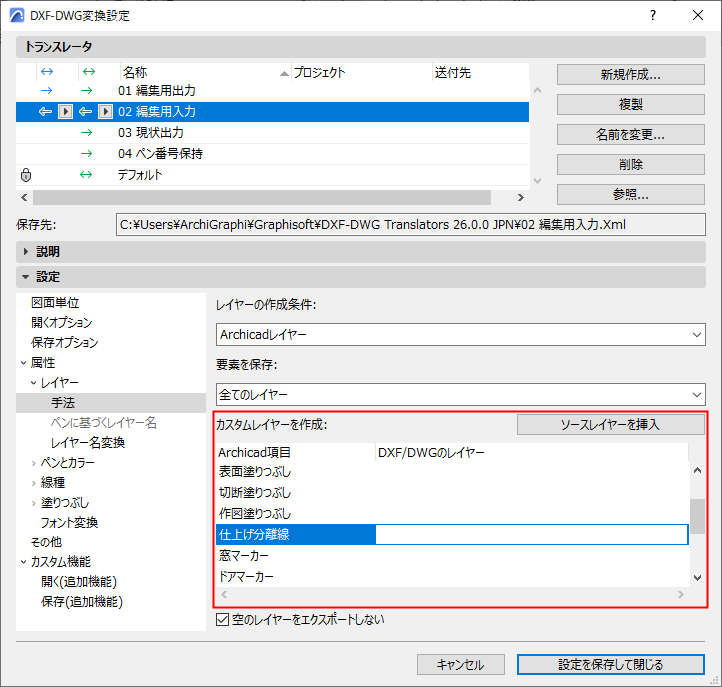Expand the ペンとカラー tree node

click(34, 463)
